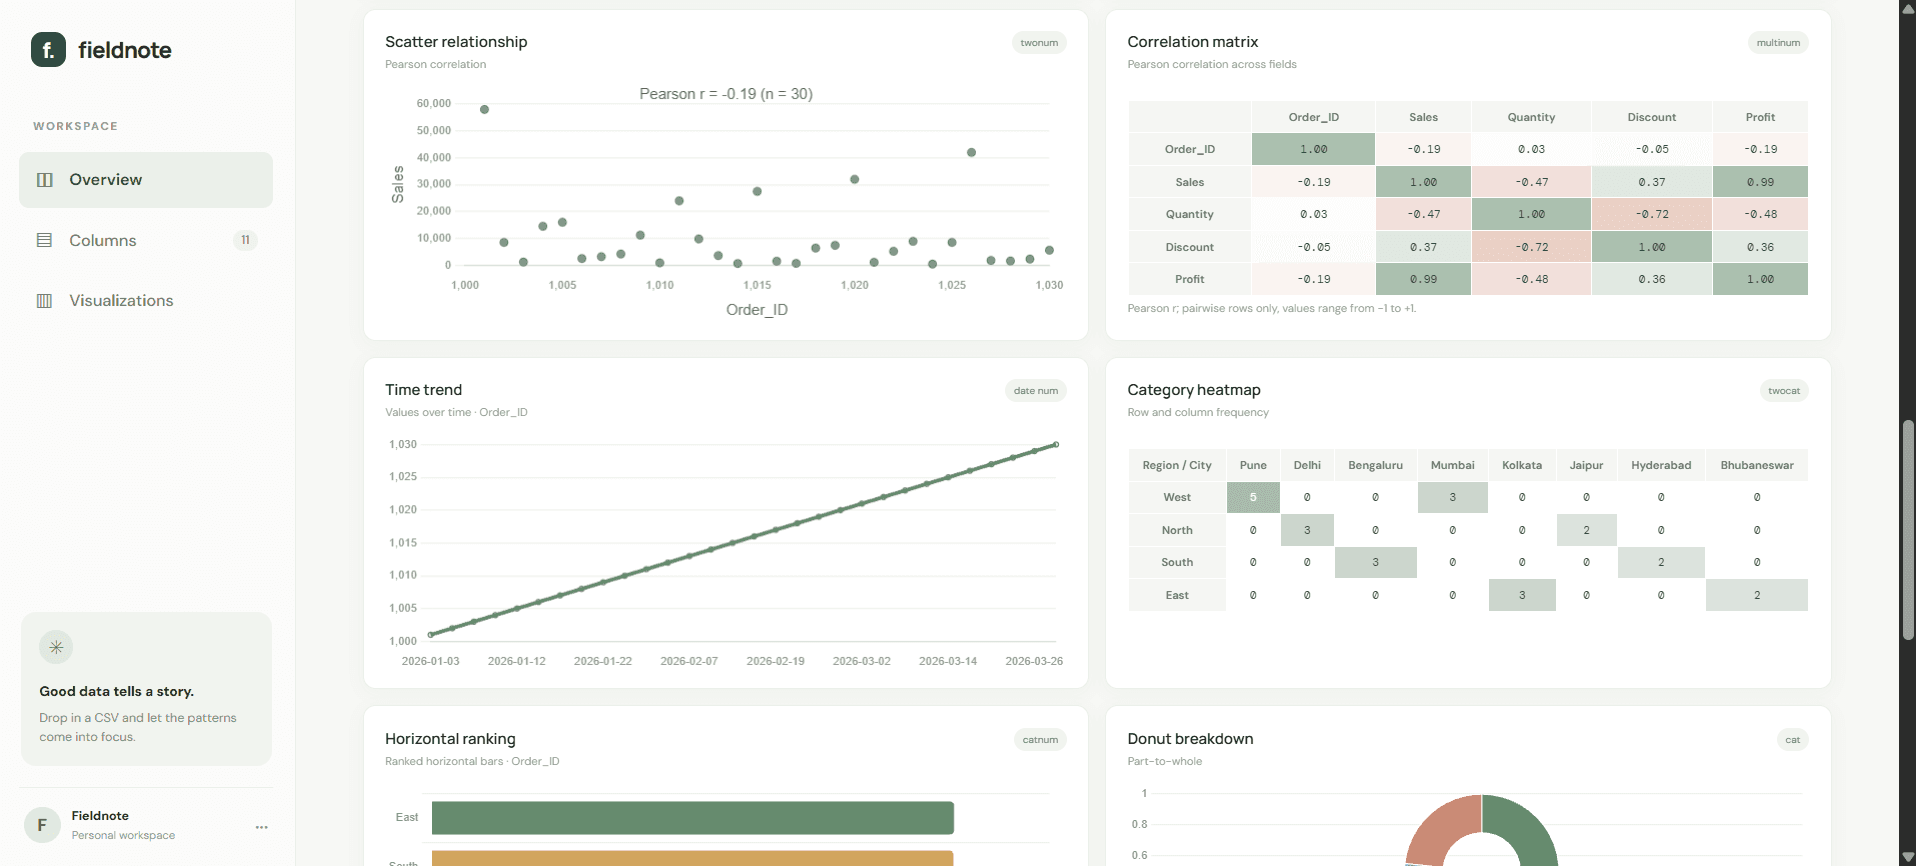The width and height of the screenshot is (1916, 866).
Task: Click the scrollbar up arrow
Action: click(1908, 8)
